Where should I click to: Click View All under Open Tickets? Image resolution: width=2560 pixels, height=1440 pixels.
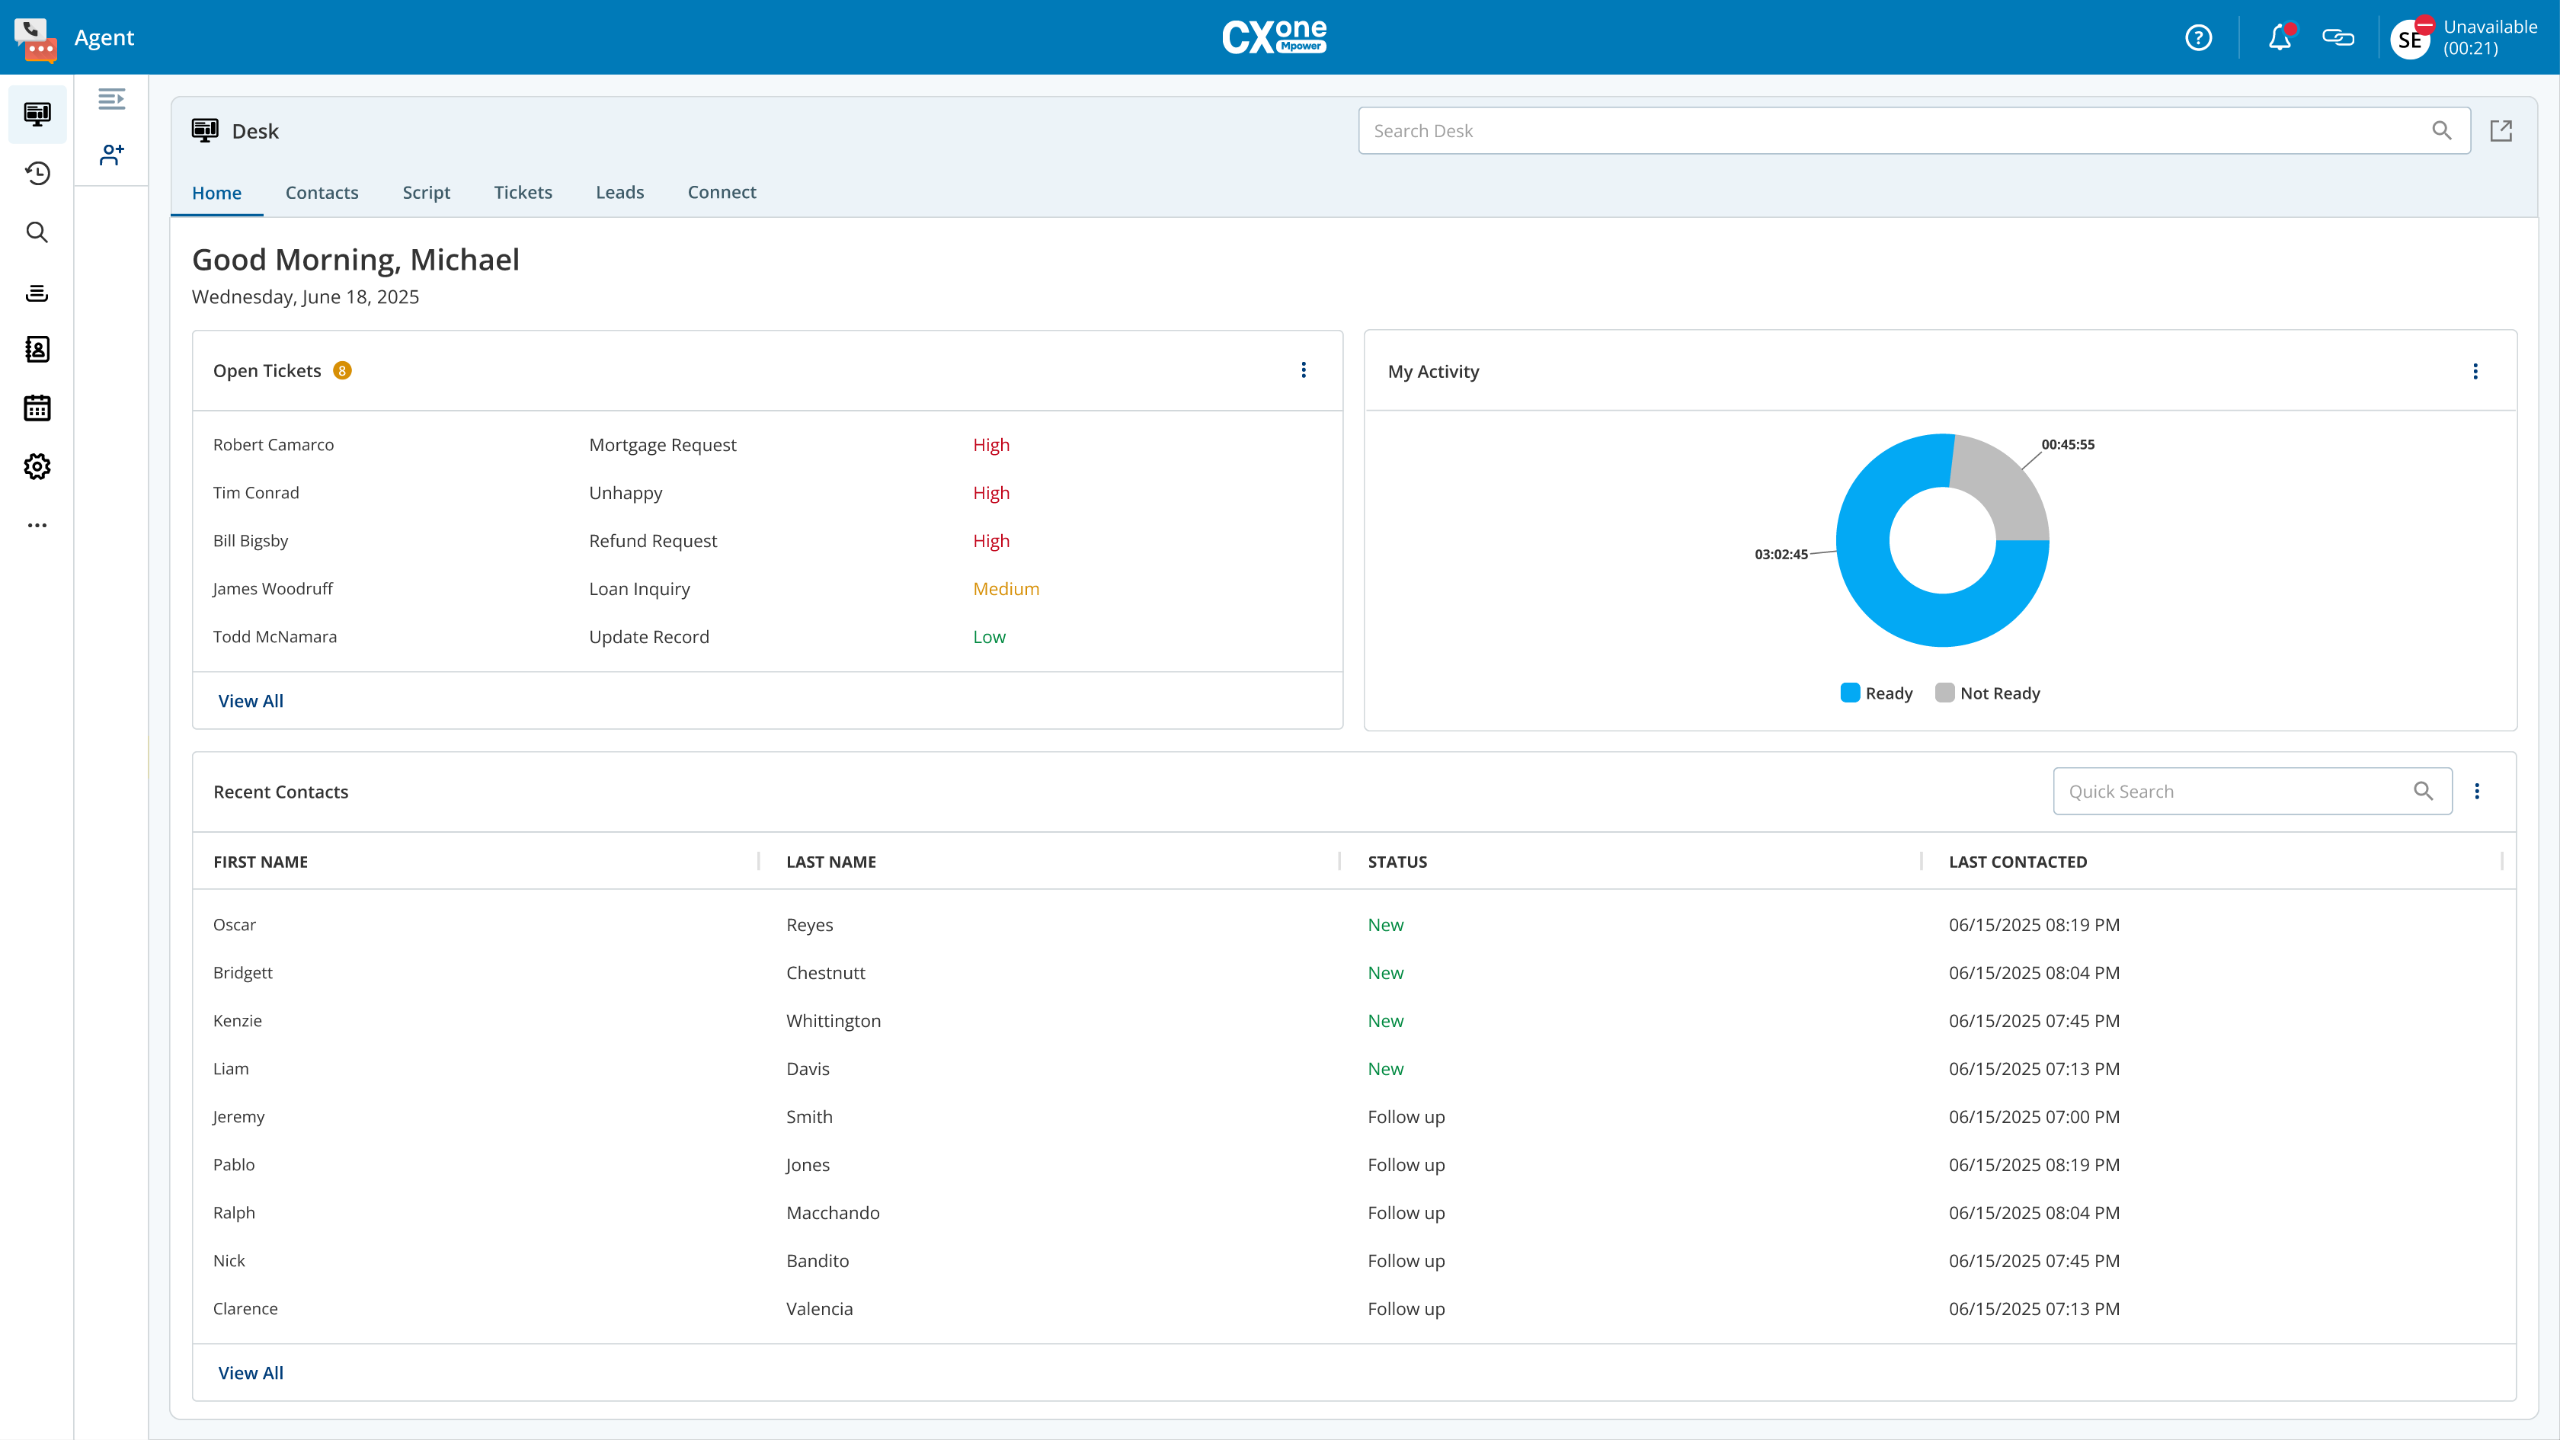[x=250, y=701]
